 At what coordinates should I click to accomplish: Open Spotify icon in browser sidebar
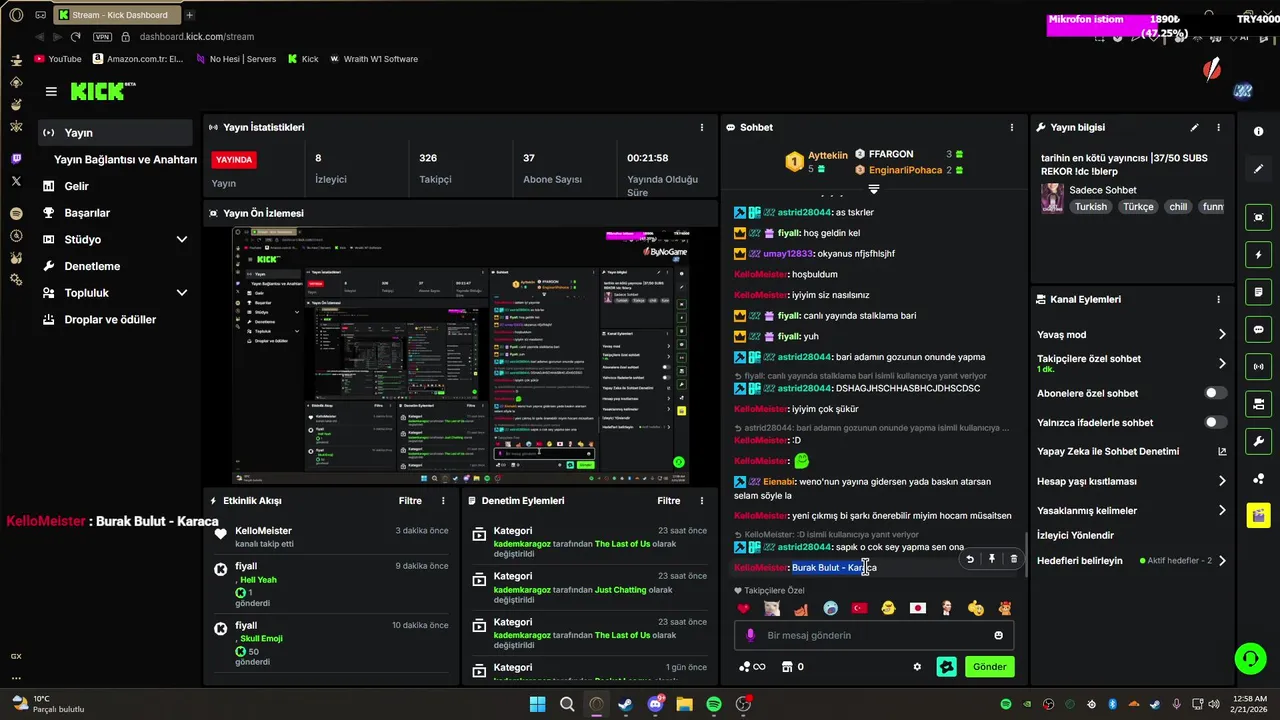(16, 213)
